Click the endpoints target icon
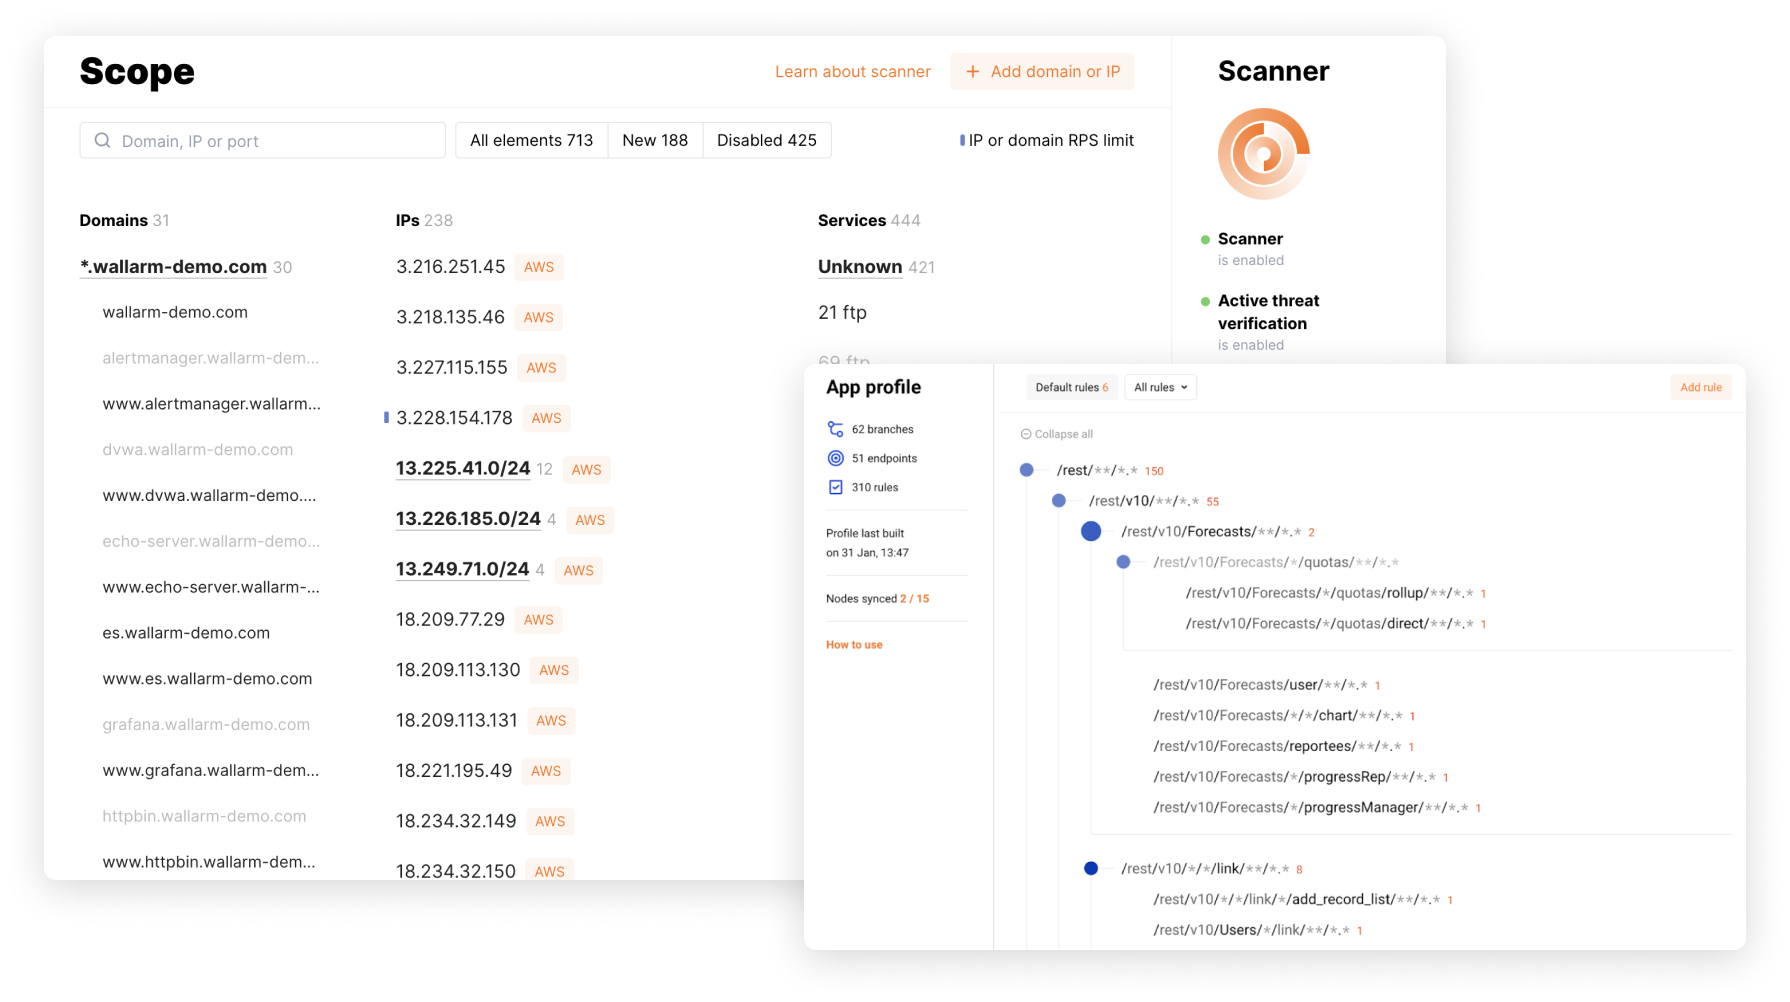This screenshot has height=1002, width=1790. pyautogui.click(x=836, y=458)
